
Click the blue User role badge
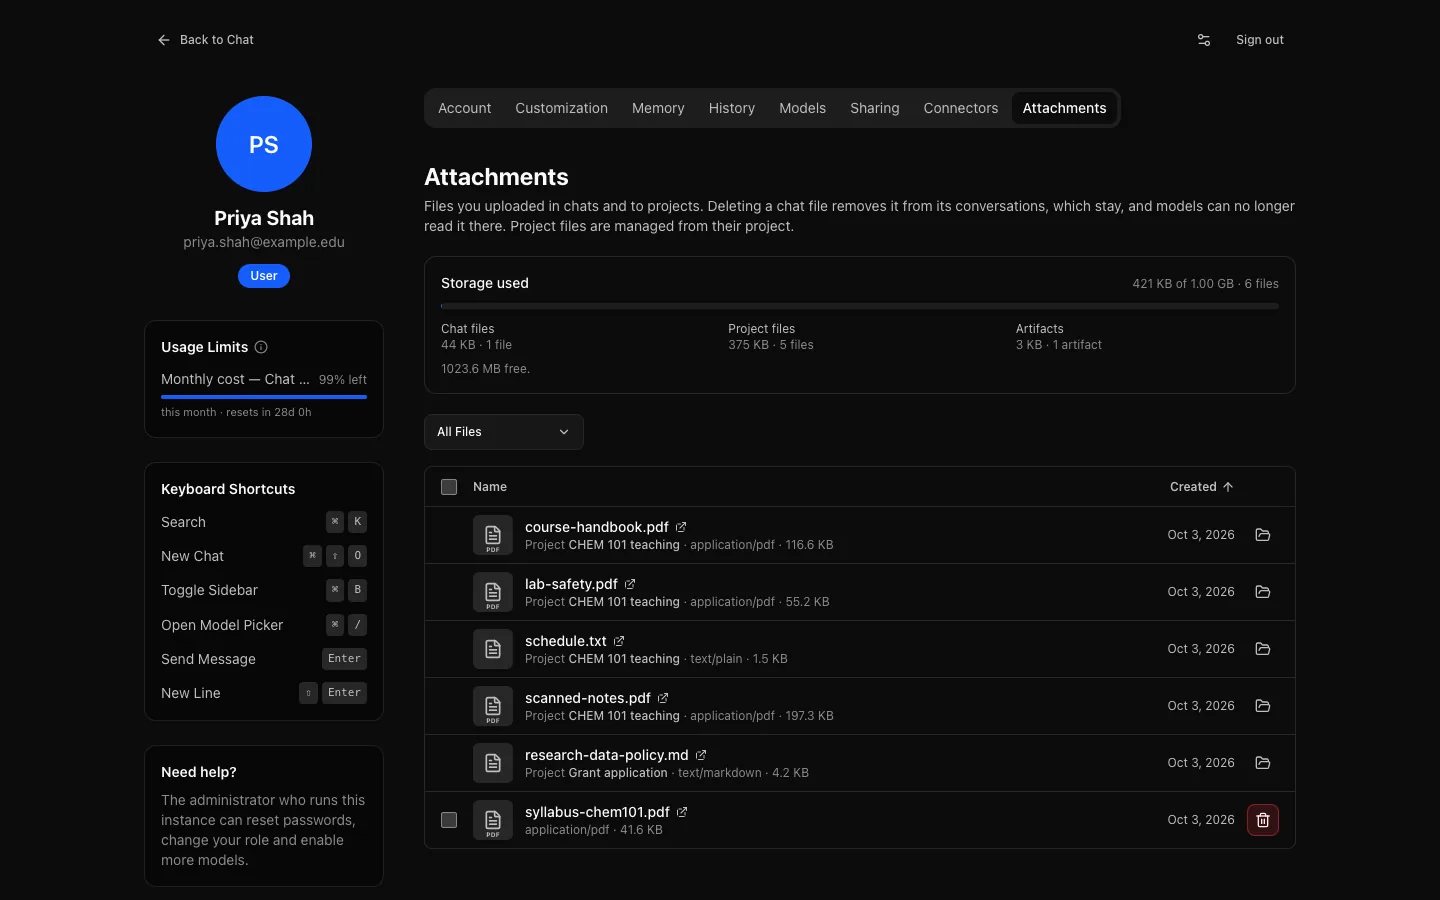(264, 276)
